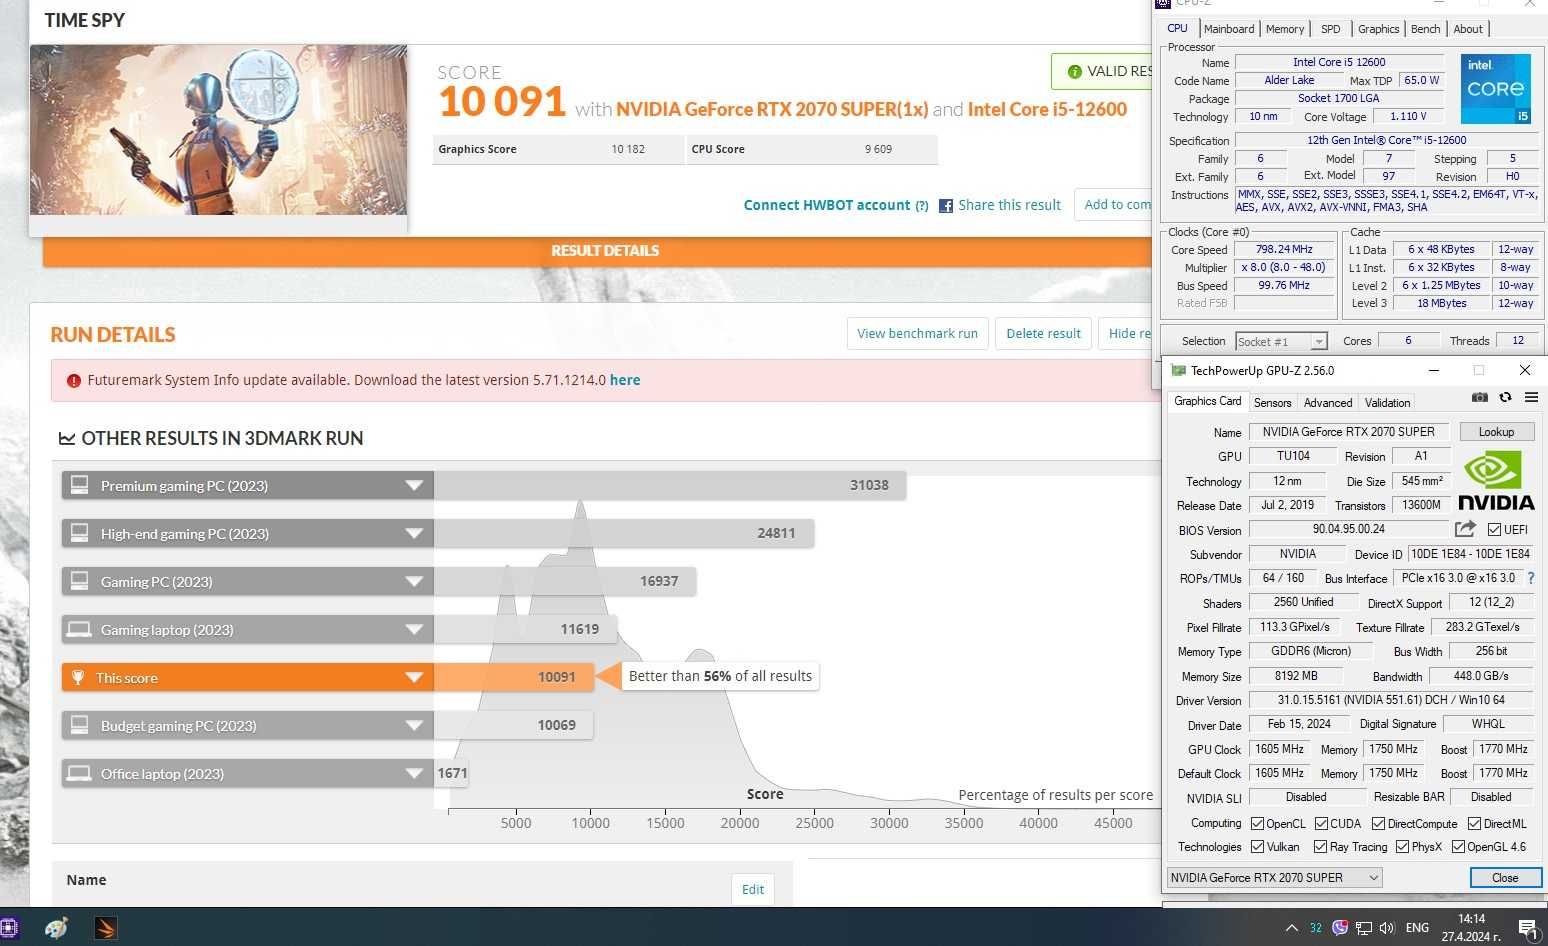Expand the High-end gaming PC (2023) row
The width and height of the screenshot is (1548, 946).
pos(414,534)
